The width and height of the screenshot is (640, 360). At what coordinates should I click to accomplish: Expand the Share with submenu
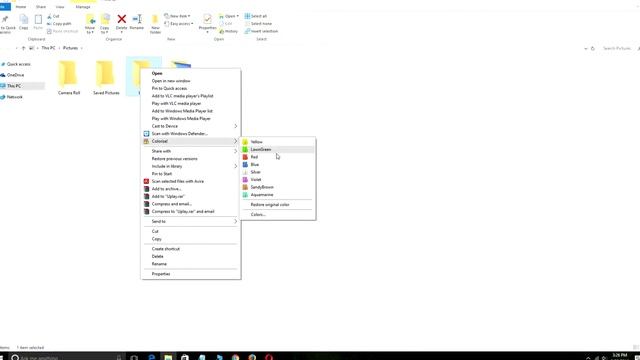[191, 151]
